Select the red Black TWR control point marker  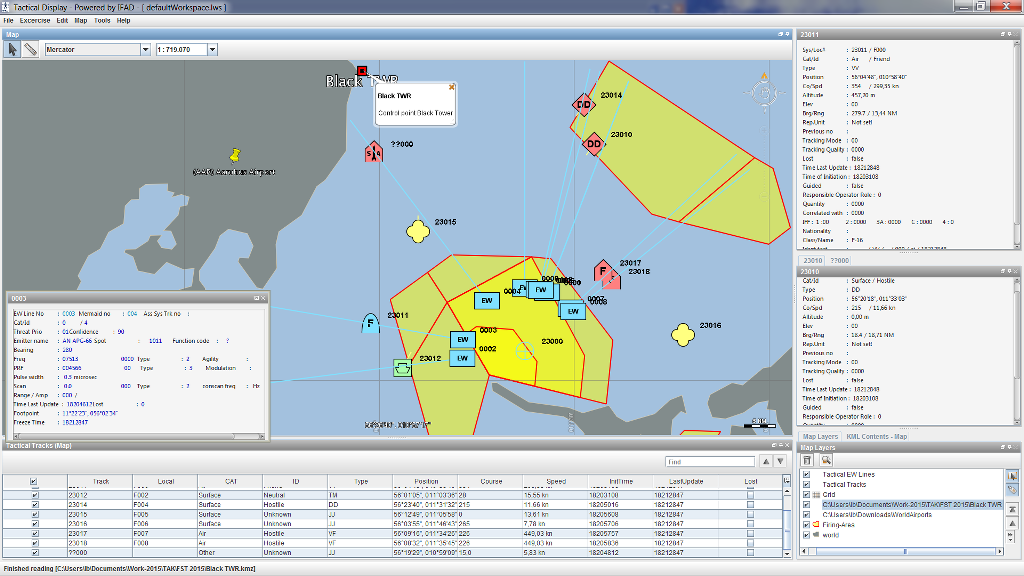point(361,70)
